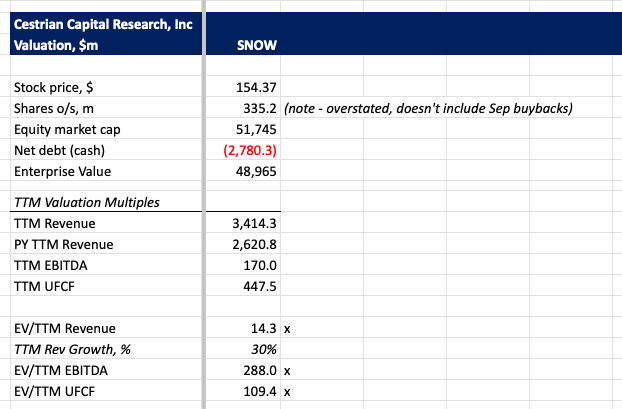
Task: Click the 'EV/TTM EBITDA' label
Action: click(61, 371)
